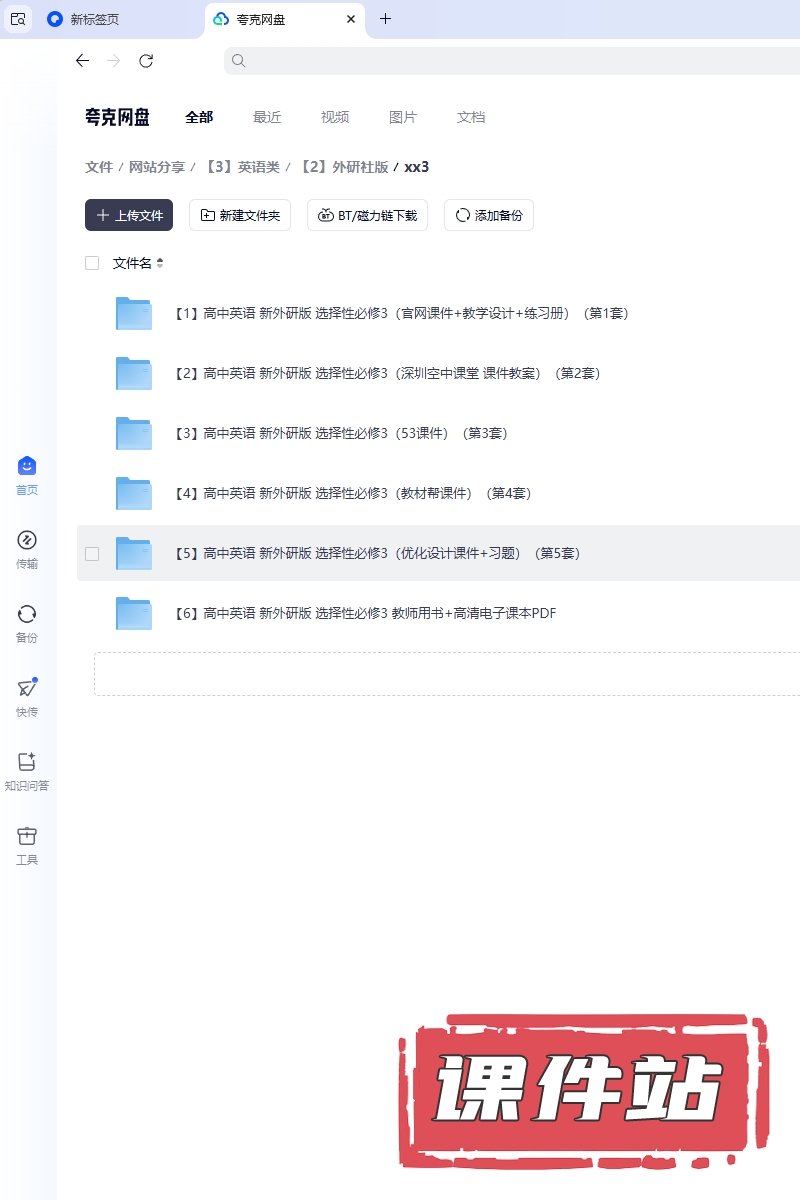The height and width of the screenshot is (1200, 800).
Task: Reload the page with the refresh icon
Action: (x=146, y=61)
